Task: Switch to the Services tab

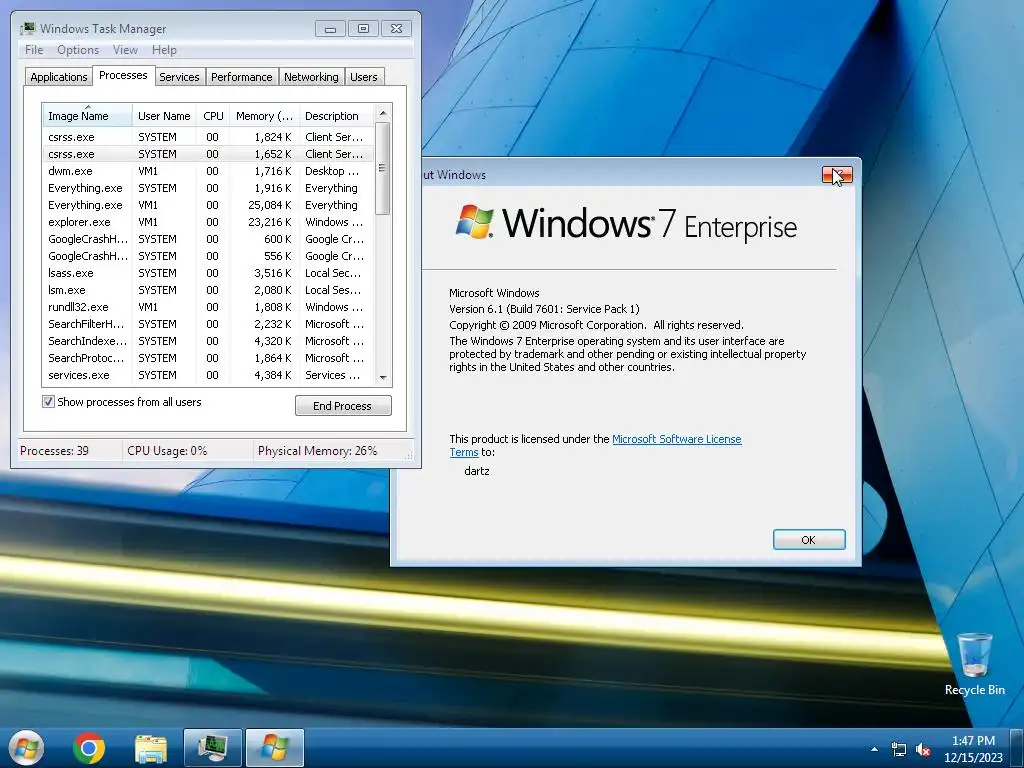Action: click(180, 77)
